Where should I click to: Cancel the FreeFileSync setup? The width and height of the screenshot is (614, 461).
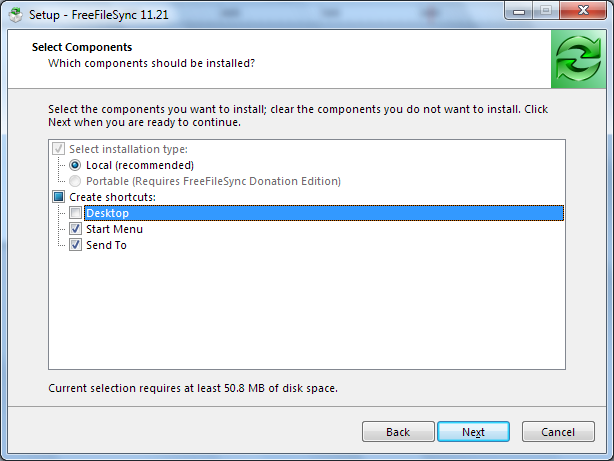click(558, 432)
